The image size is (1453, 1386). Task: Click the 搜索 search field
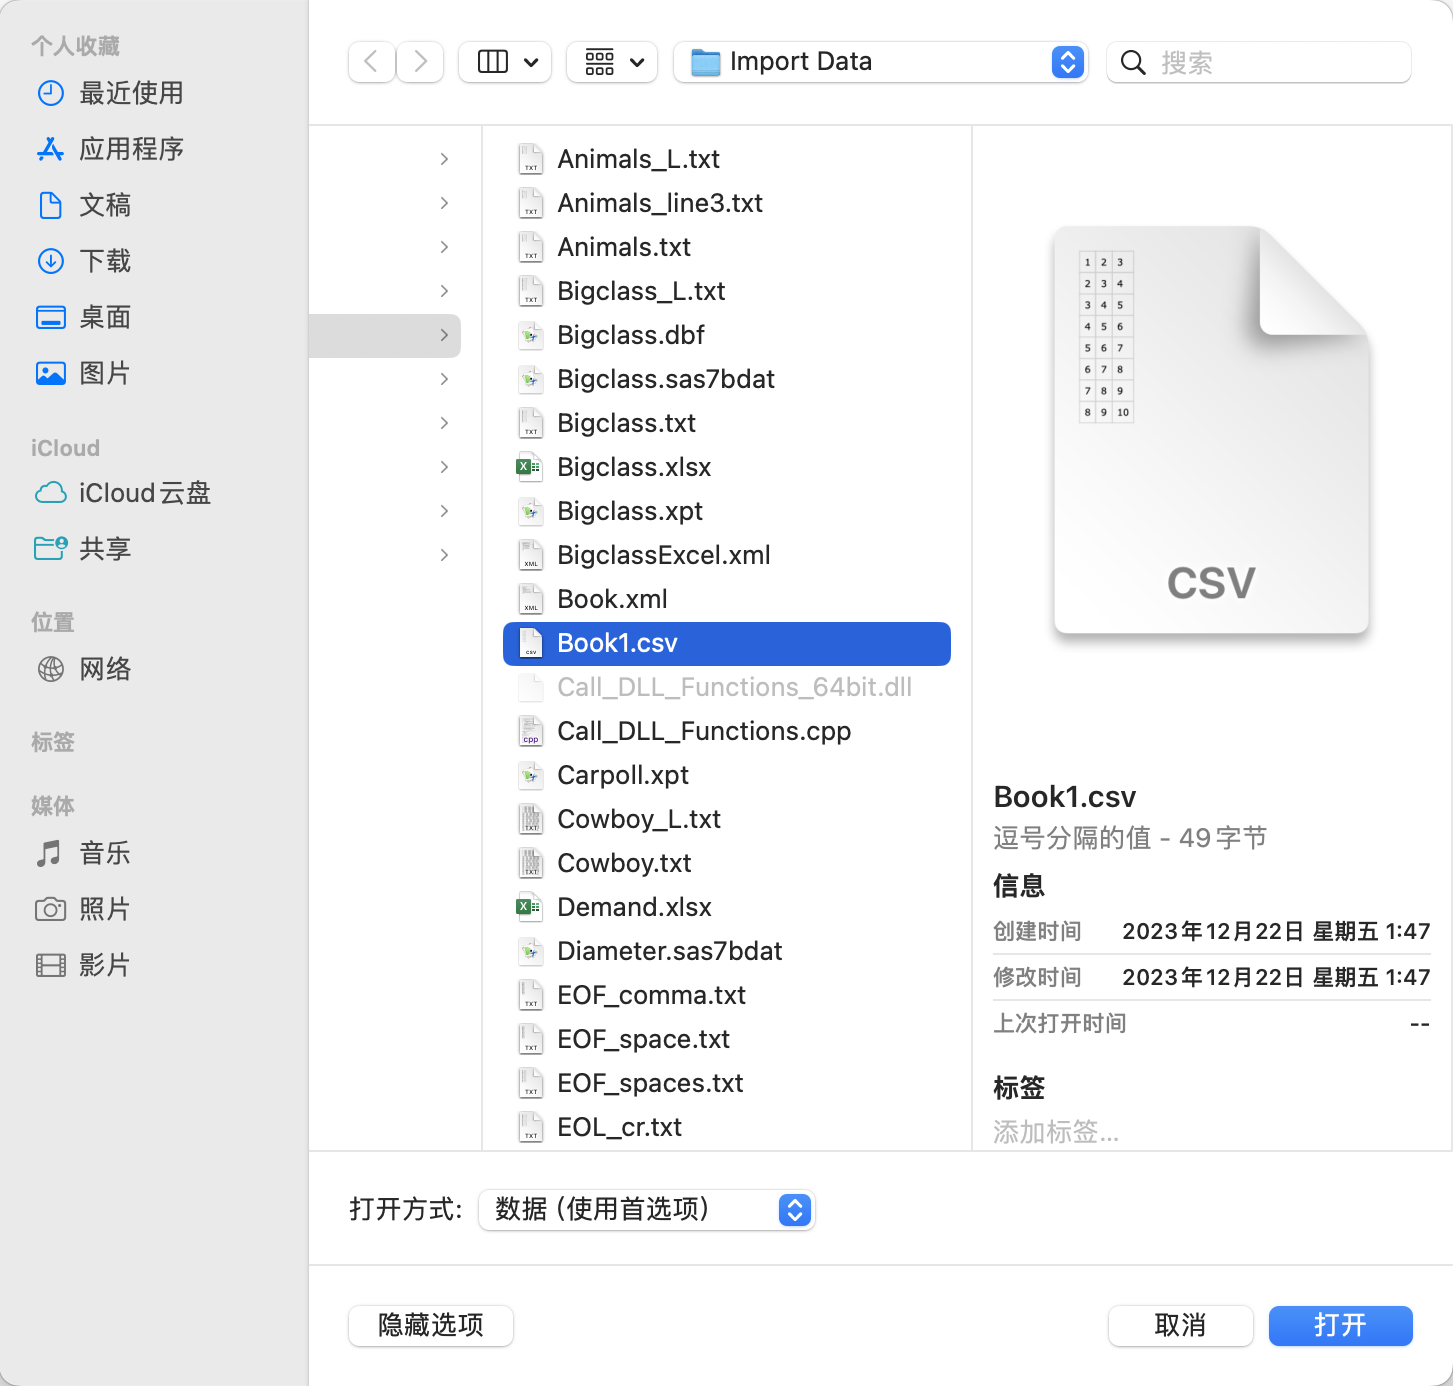(x=1258, y=62)
